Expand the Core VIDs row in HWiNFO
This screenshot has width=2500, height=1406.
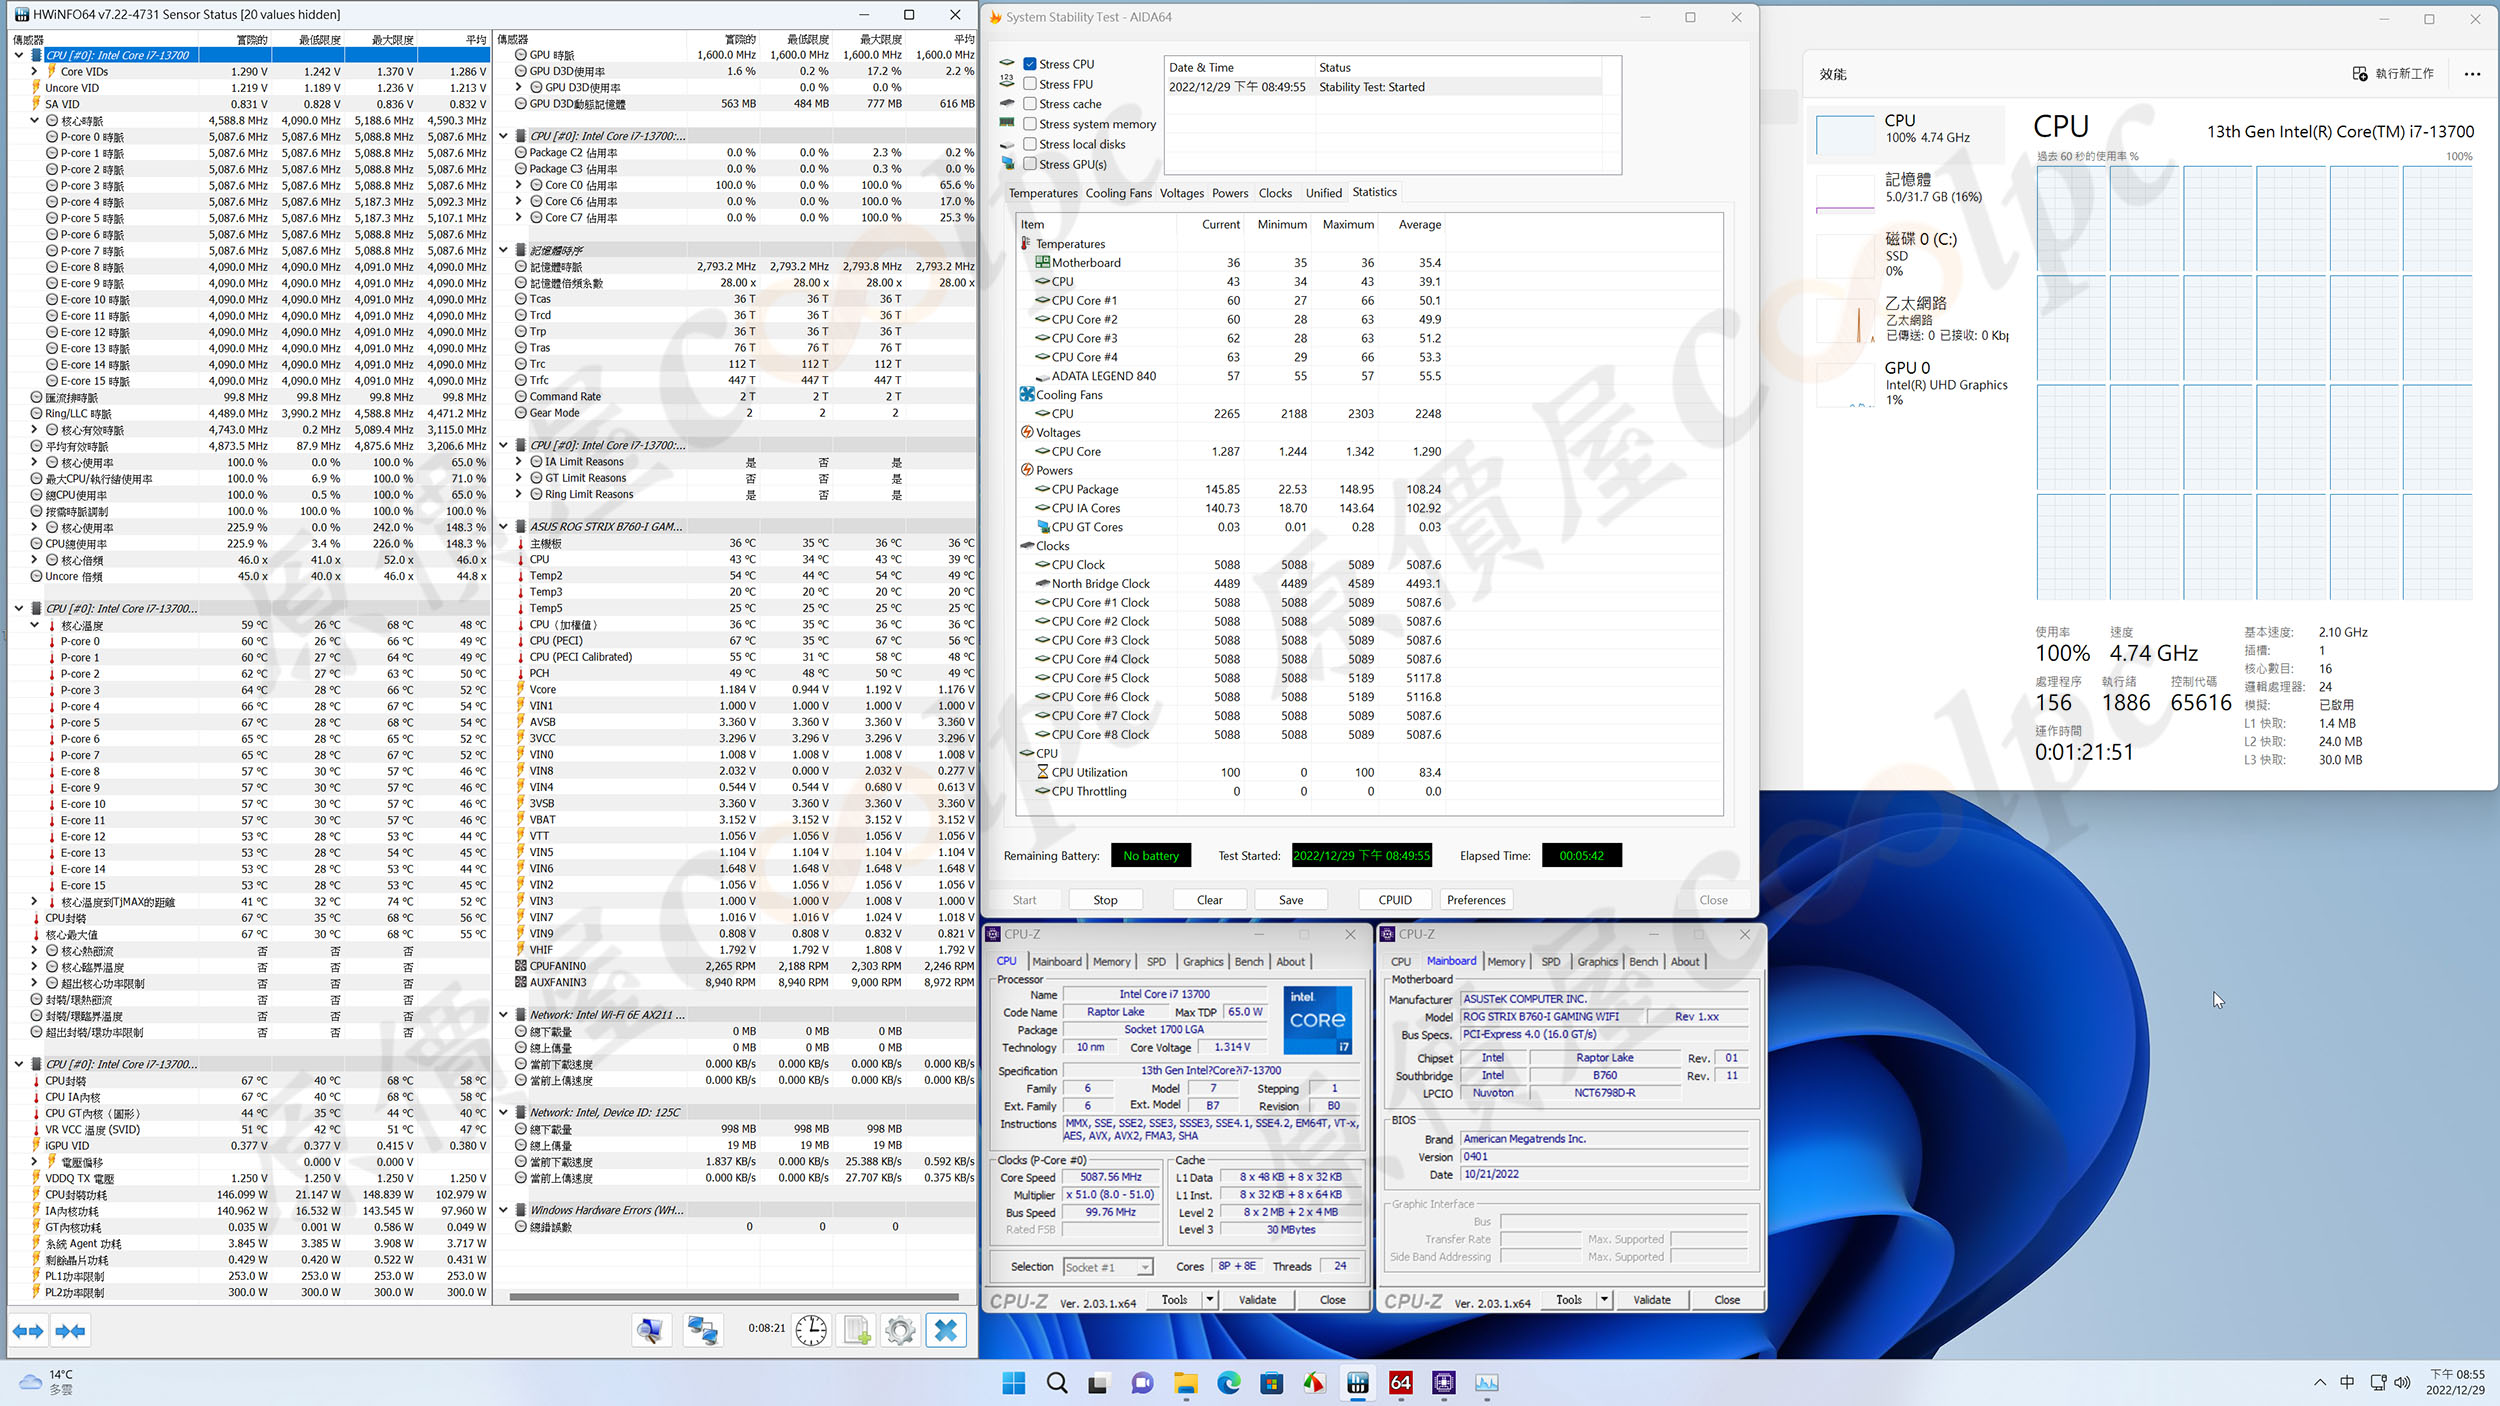click(x=35, y=71)
